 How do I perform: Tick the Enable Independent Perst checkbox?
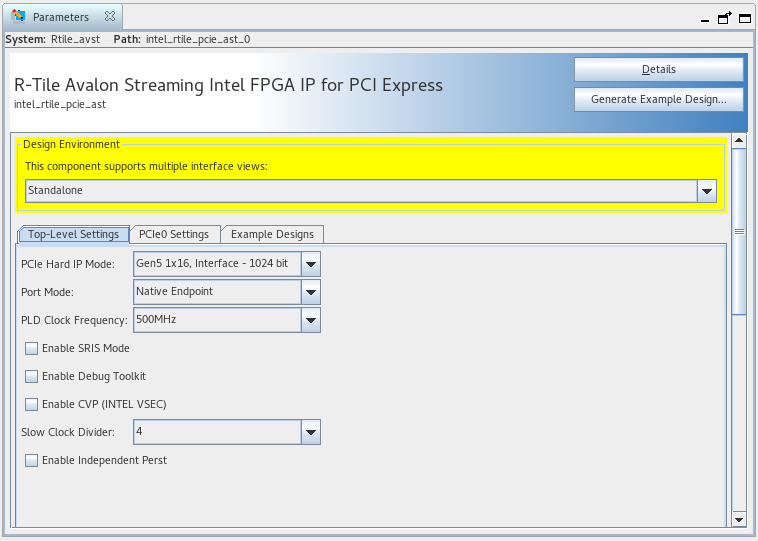(32, 461)
